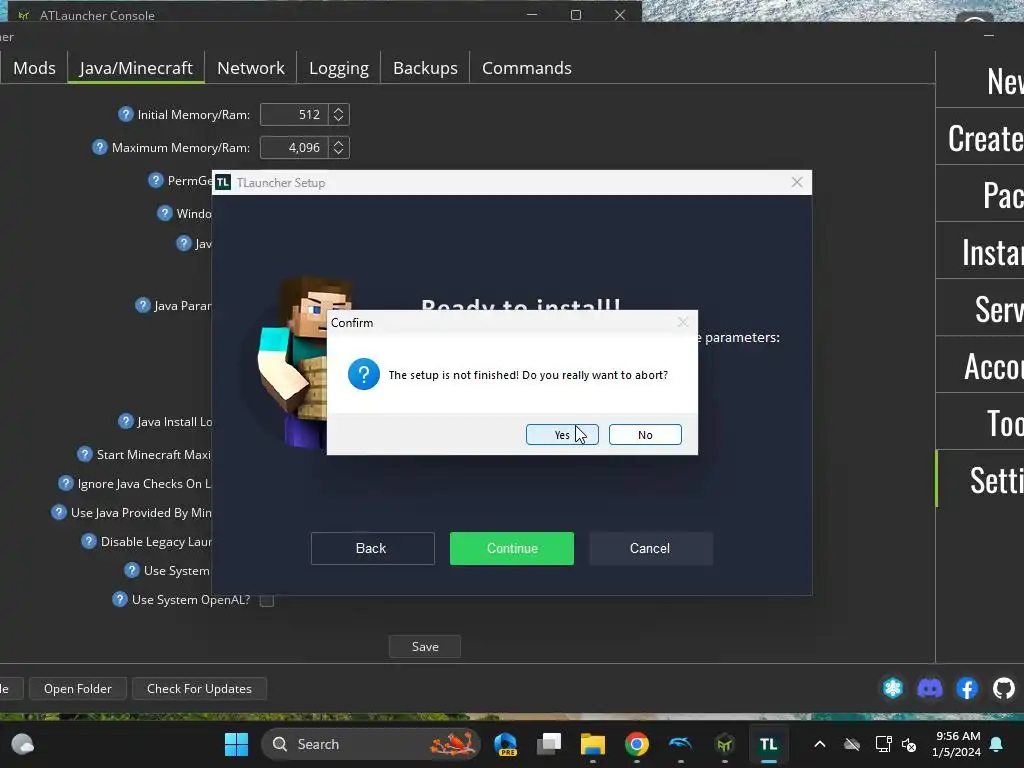The image size is (1024, 768).
Task: Click the Window size help icon
Action: 165,213
